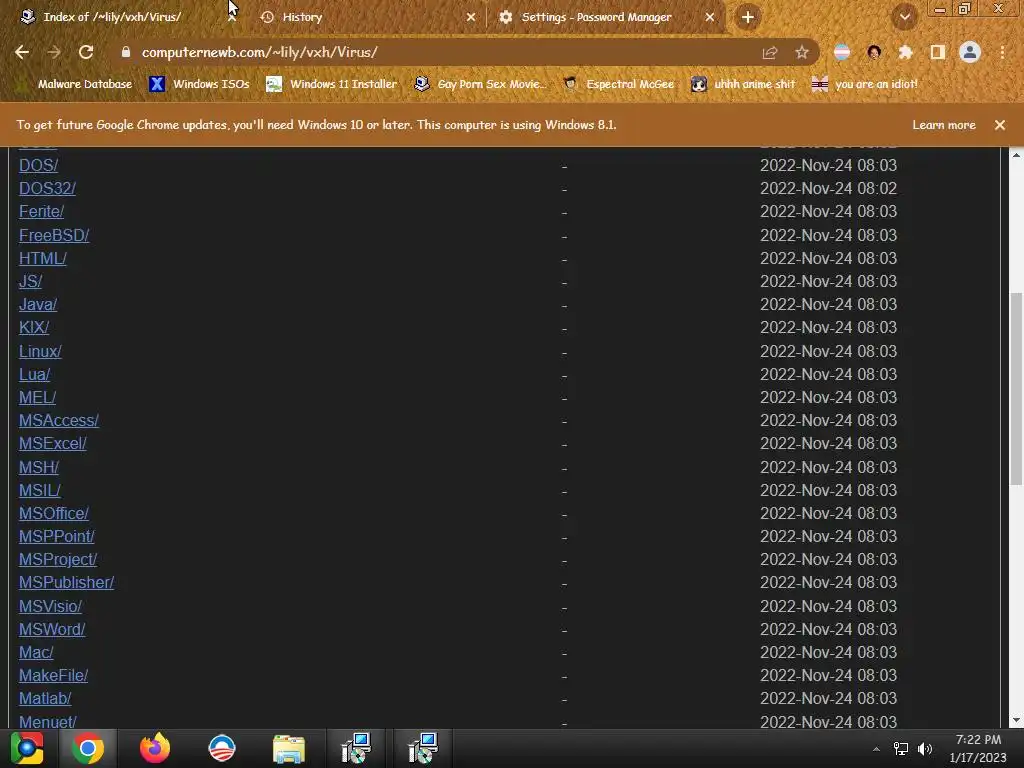Viewport: 1024px width, 768px height.
Task: Open the Java/ directory
Action: pos(38,304)
